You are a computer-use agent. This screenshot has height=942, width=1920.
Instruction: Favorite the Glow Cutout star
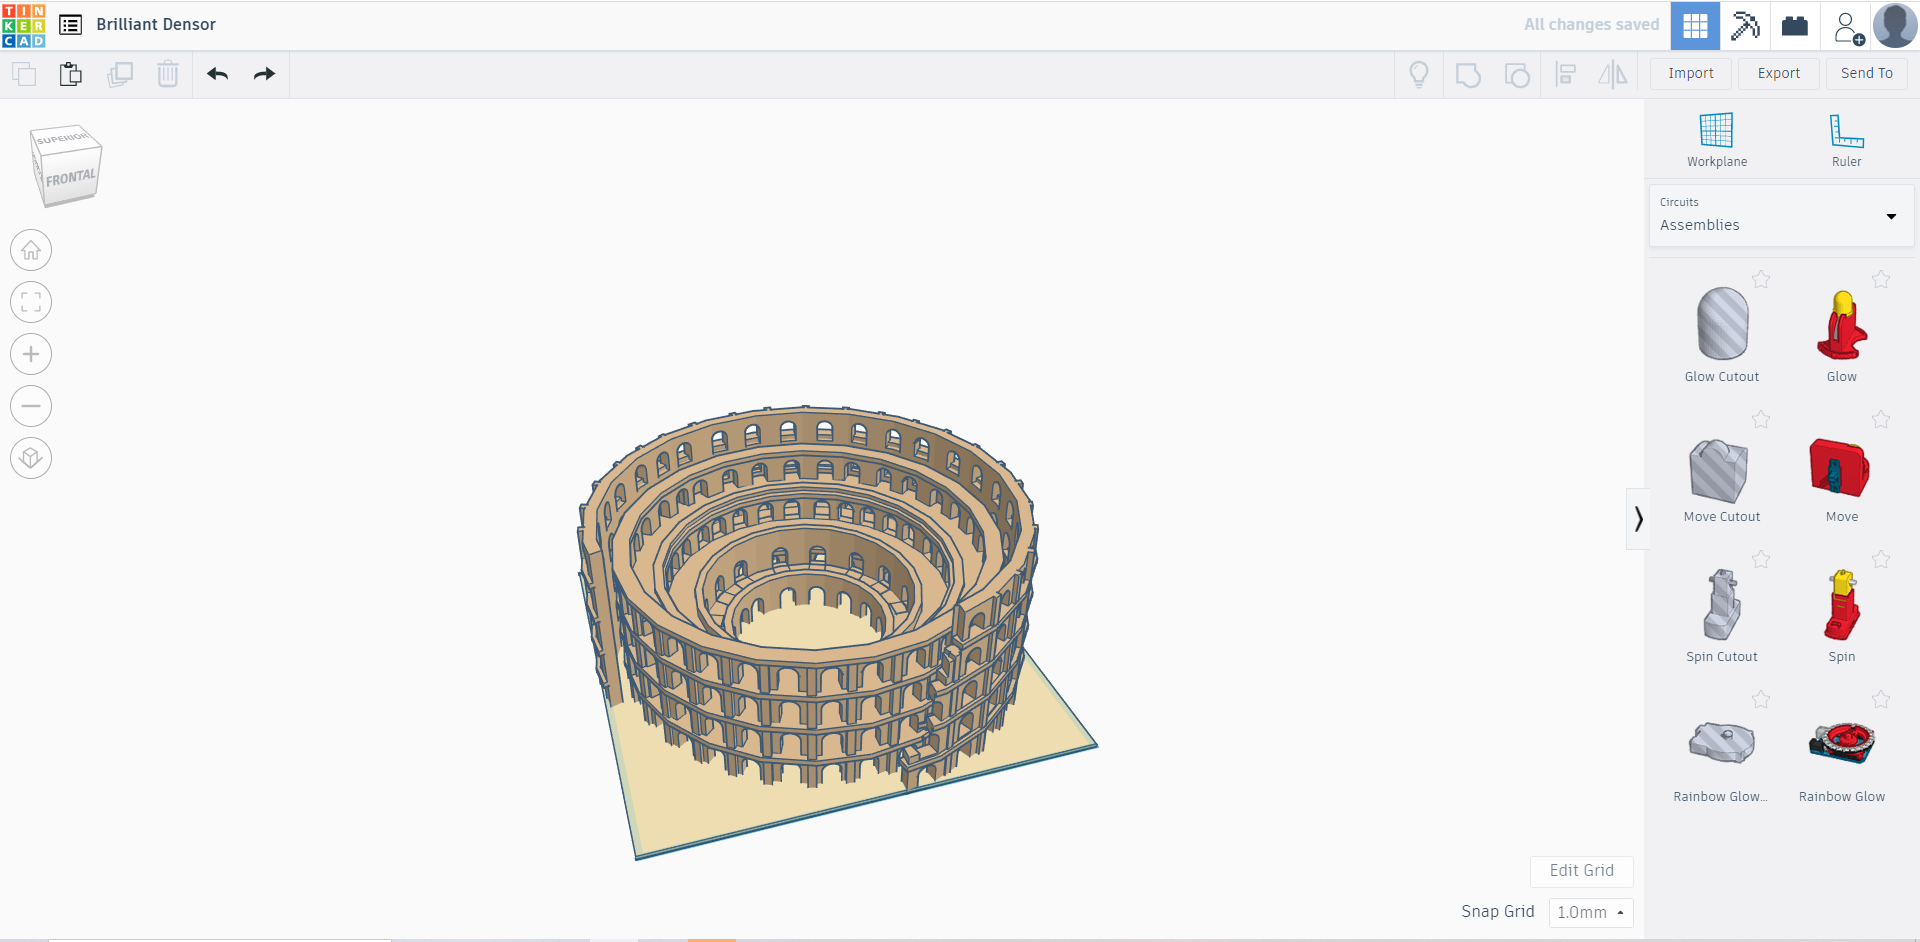click(x=1761, y=279)
